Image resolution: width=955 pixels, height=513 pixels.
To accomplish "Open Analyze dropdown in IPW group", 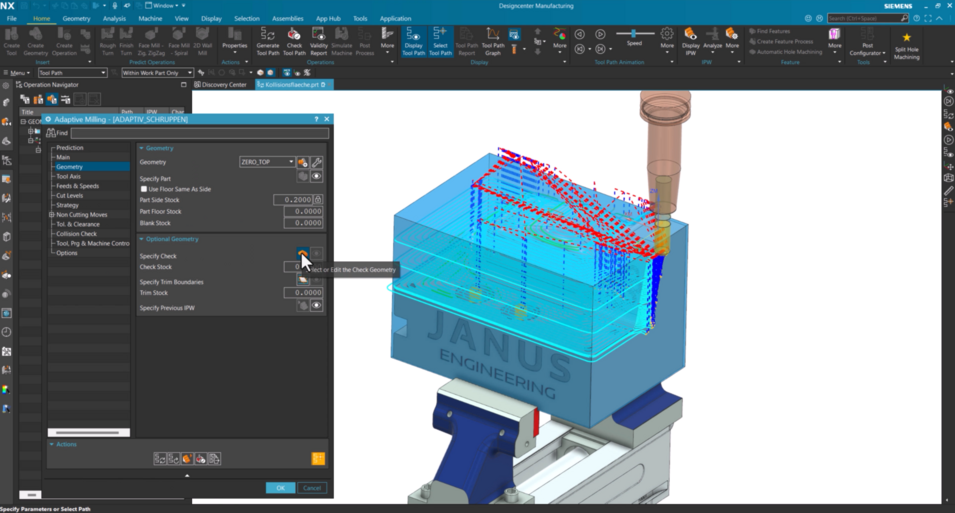I will [712, 41].
